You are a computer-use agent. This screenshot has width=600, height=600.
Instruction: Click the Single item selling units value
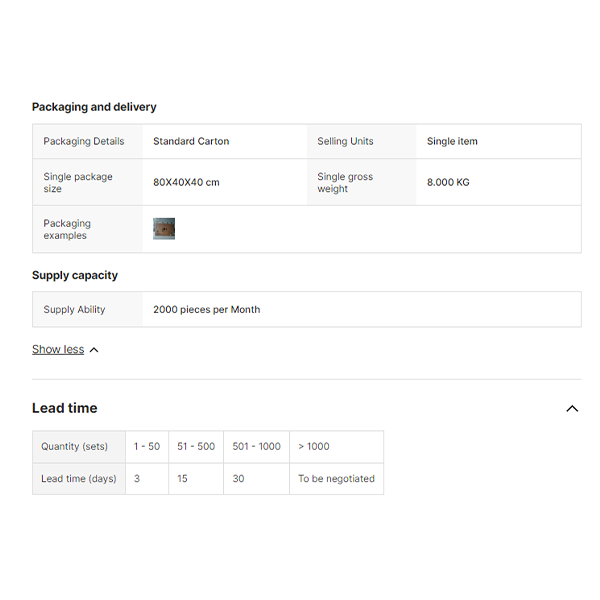(452, 141)
